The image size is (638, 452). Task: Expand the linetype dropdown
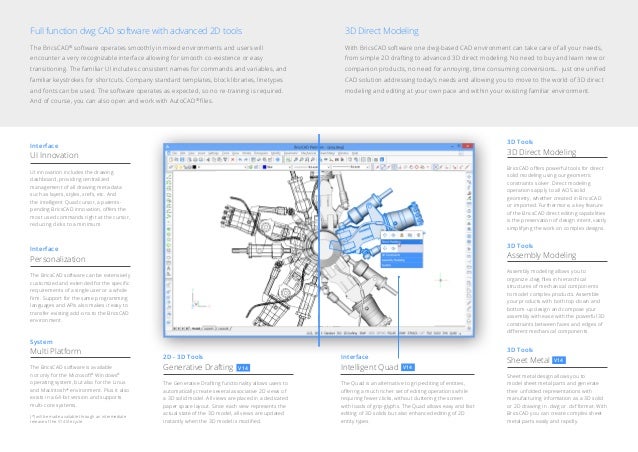[328, 167]
